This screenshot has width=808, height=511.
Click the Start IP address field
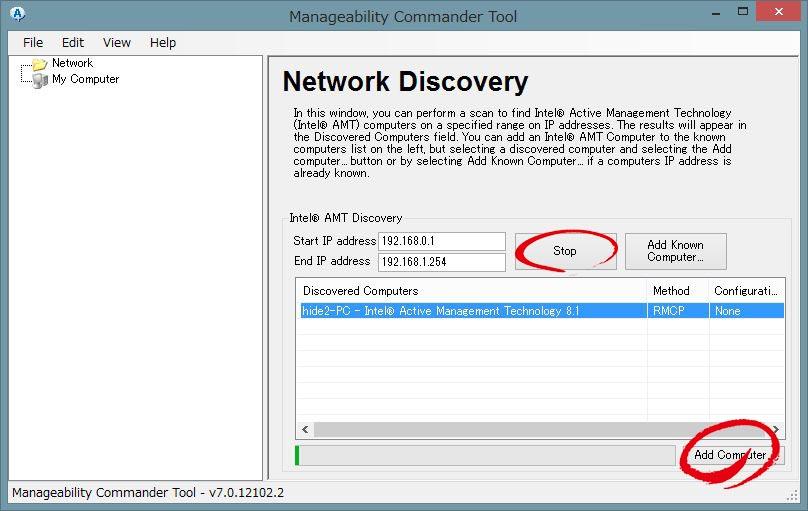(442, 241)
